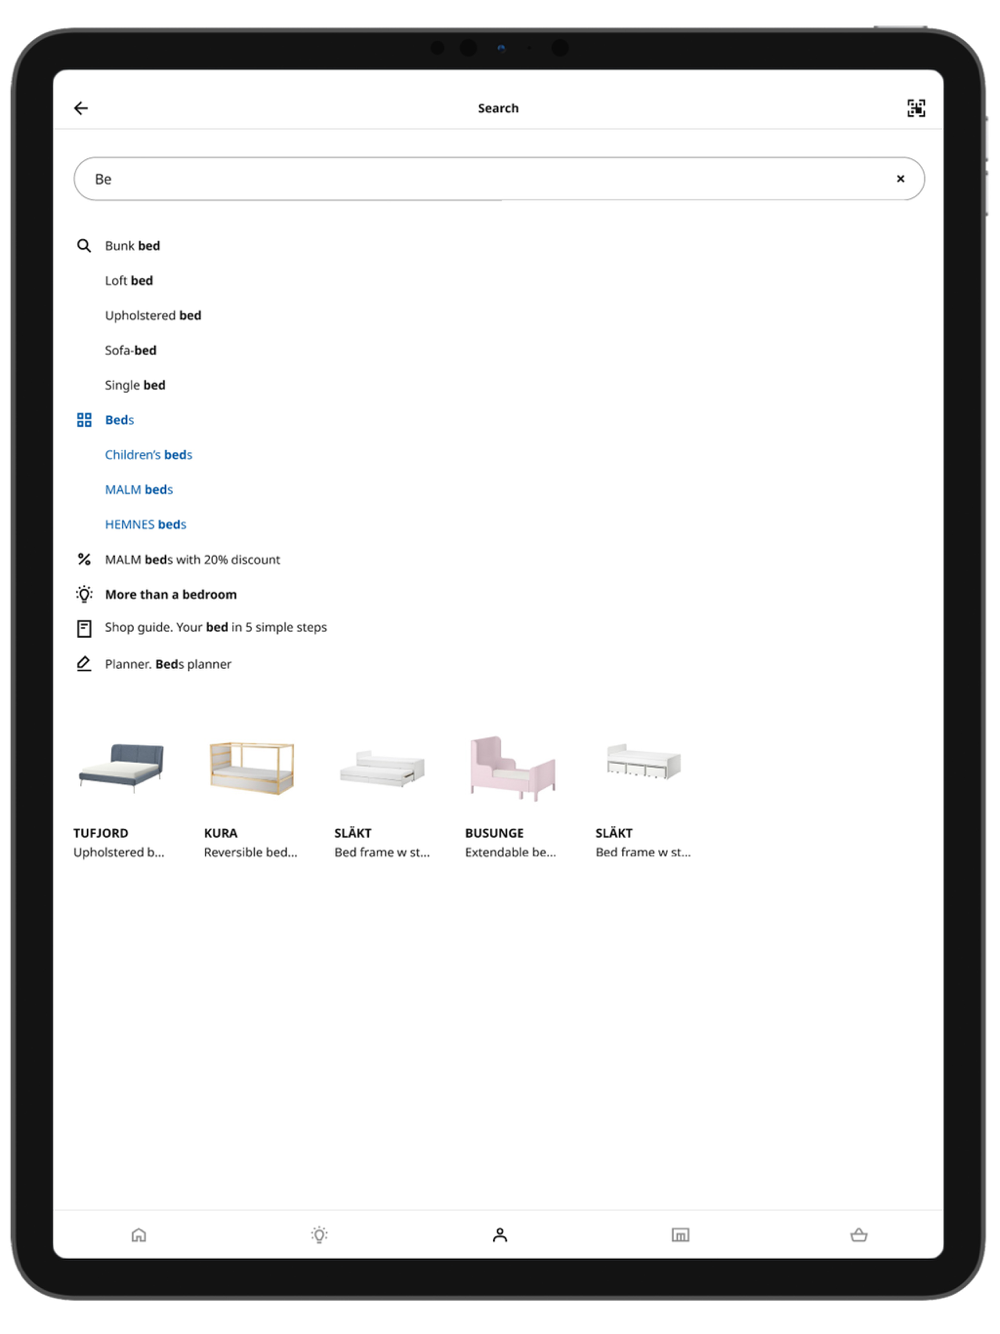Click the 'TUFJORD' product name
Screen dimensions: 1000x1334
(x=101, y=833)
